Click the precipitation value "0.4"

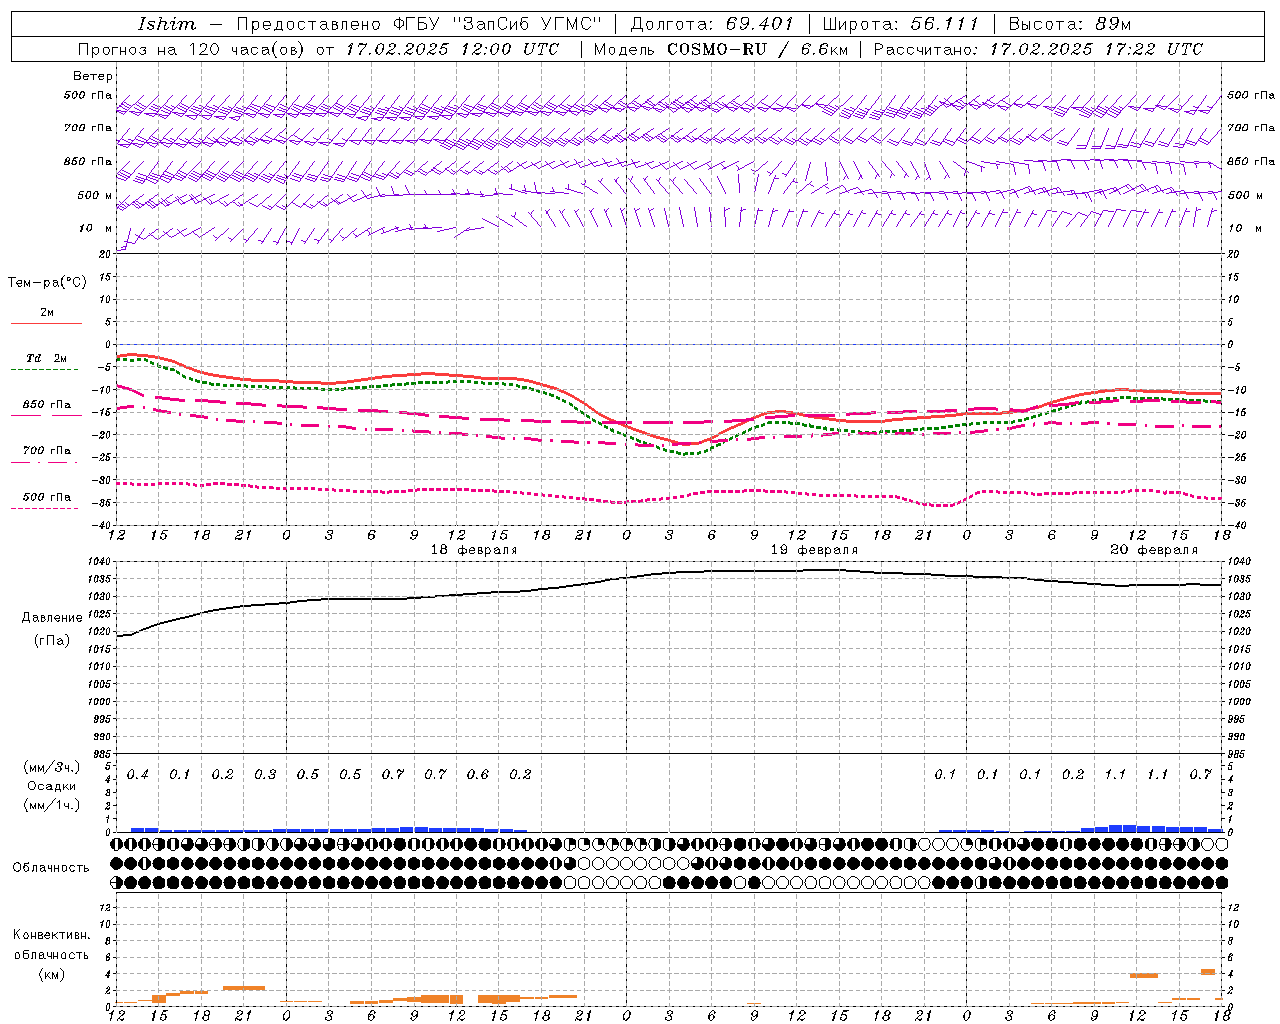point(138,774)
